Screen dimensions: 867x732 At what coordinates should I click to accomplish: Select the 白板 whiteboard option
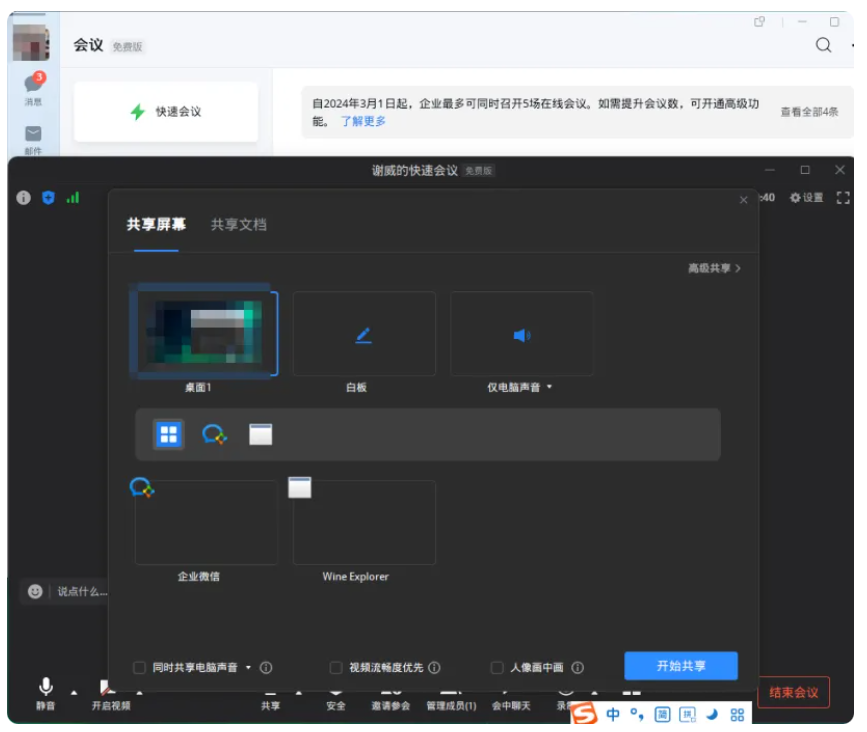point(364,334)
